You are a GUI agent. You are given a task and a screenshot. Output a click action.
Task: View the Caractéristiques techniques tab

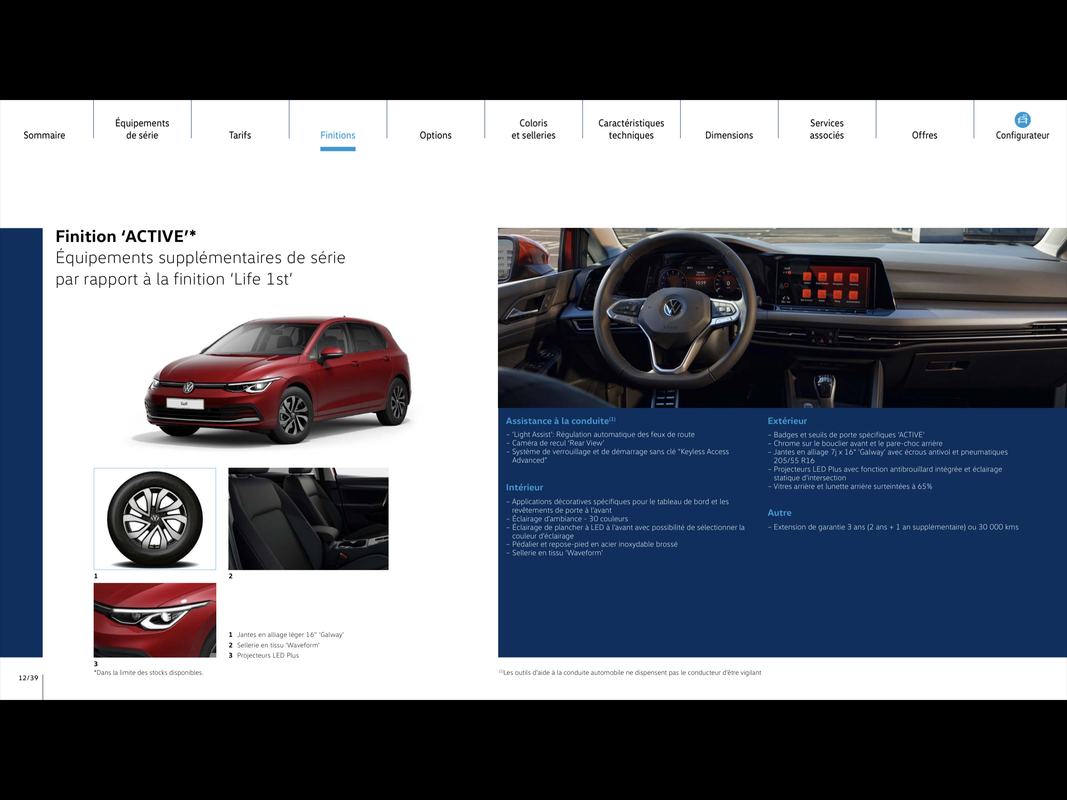tap(631, 129)
